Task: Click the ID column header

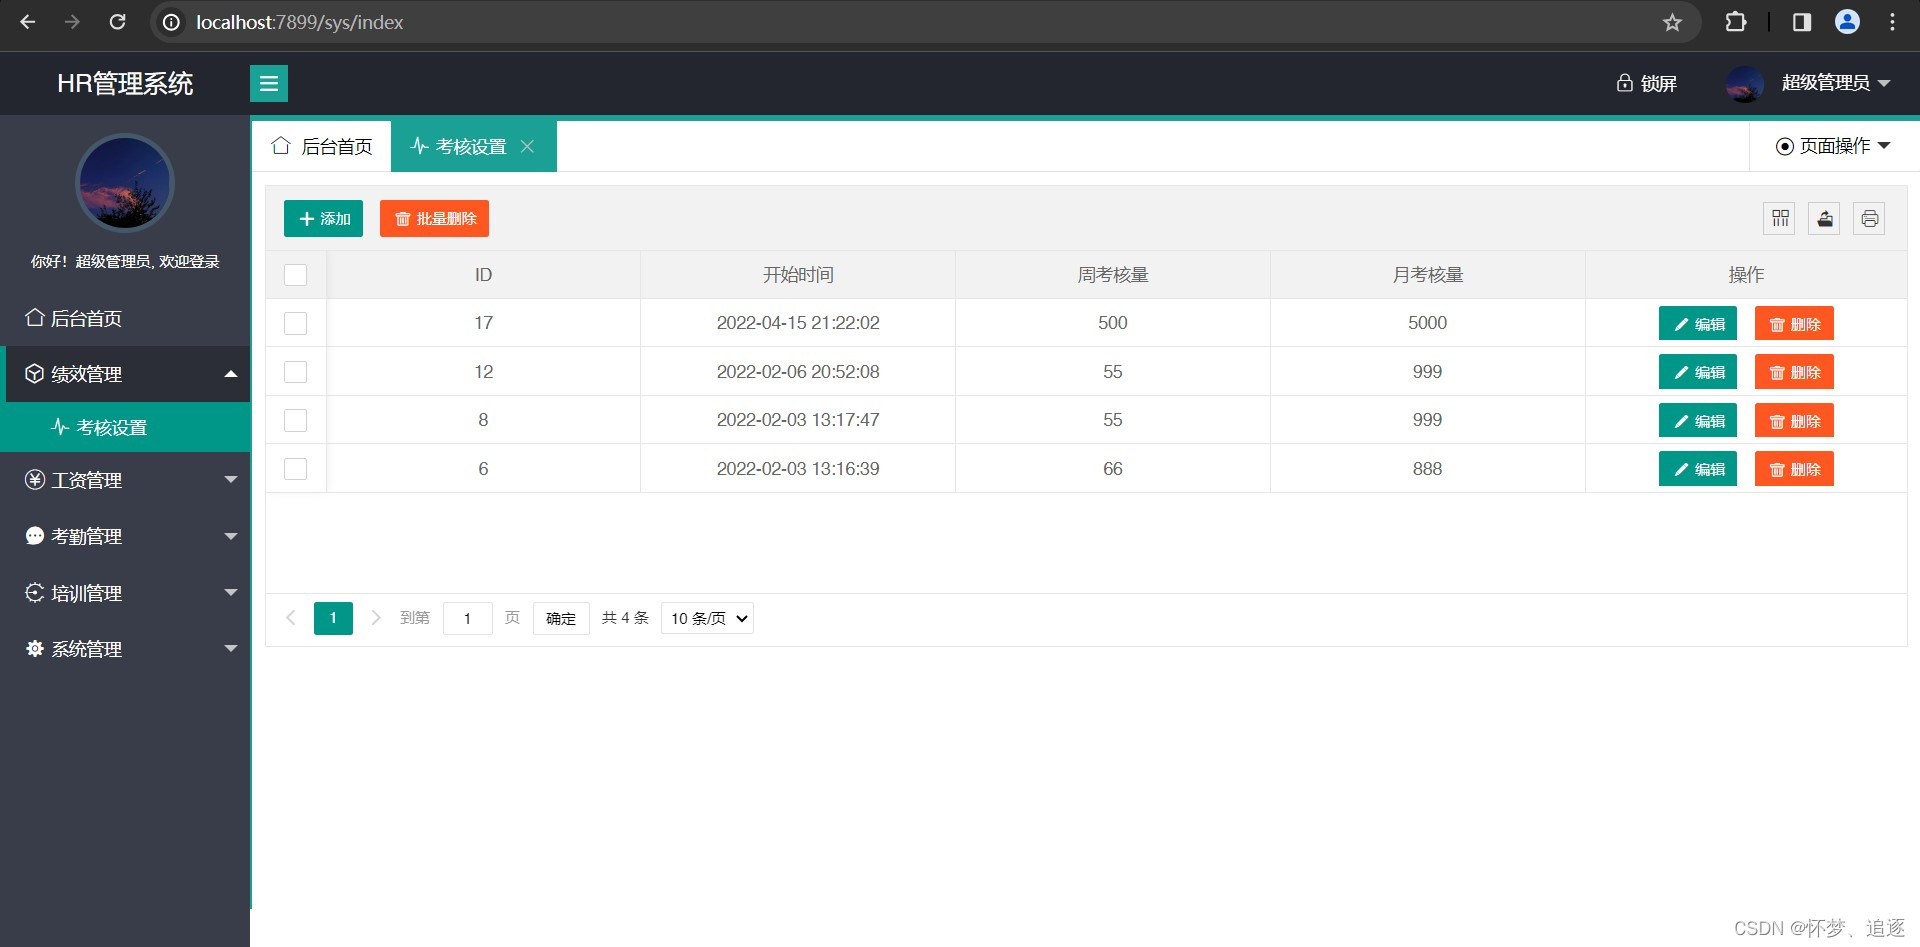Action: coord(483,275)
